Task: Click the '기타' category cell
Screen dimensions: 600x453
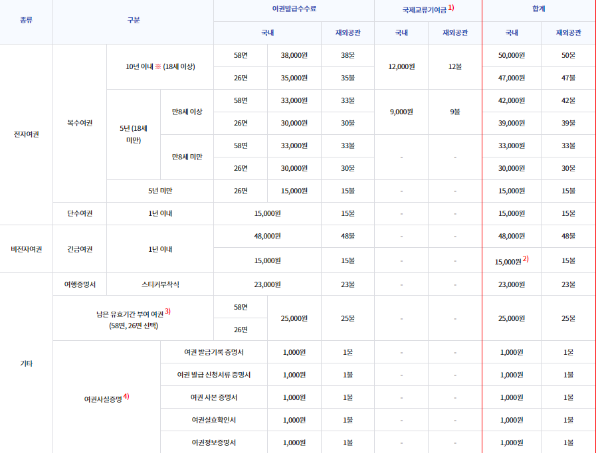Action: [x=26, y=363]
